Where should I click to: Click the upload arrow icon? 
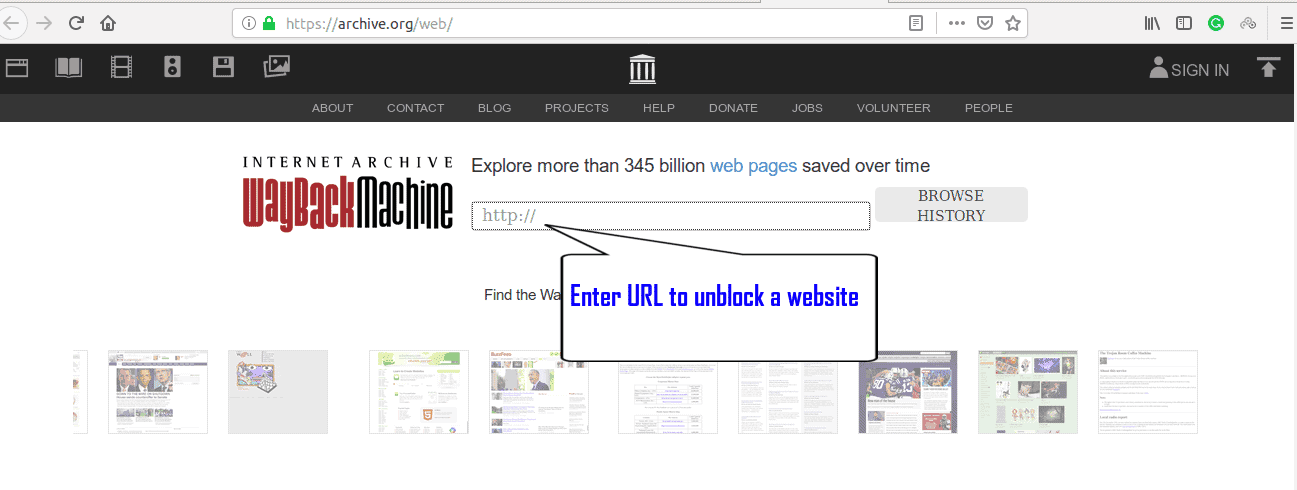(1269, 68)
